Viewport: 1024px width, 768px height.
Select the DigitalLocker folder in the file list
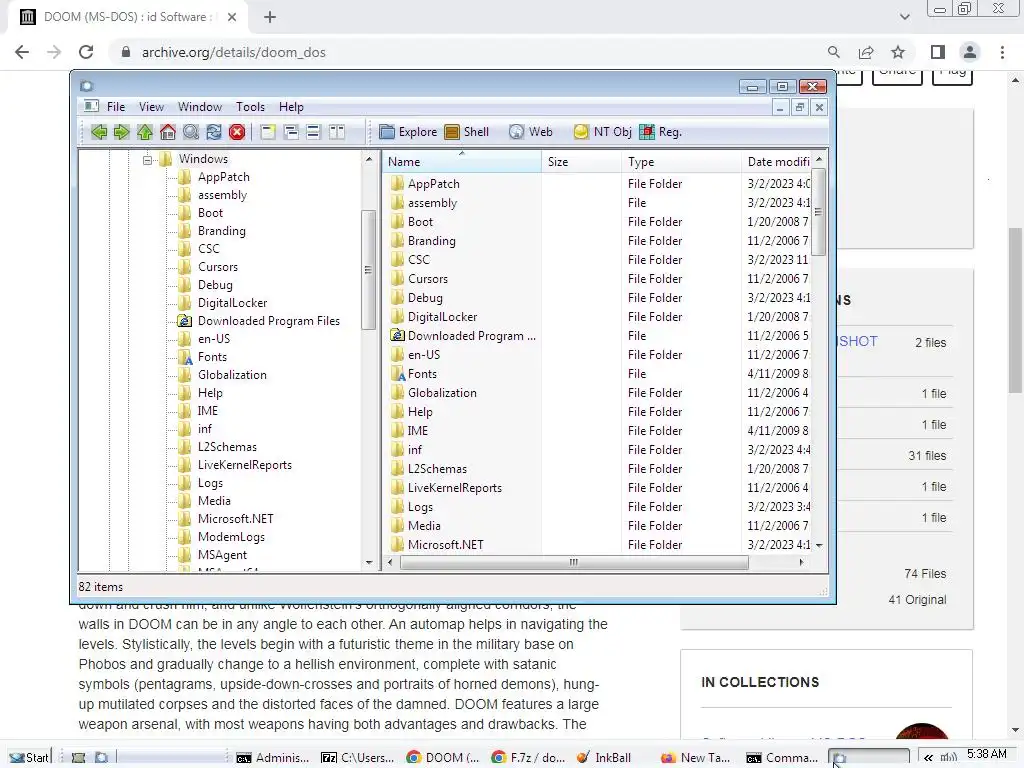click(x=442, y=317)
